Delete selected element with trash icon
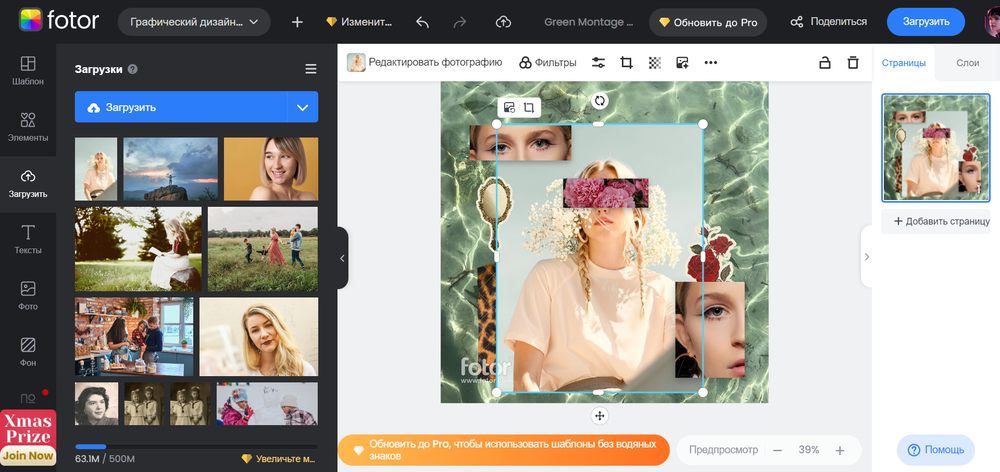Image resolution: width=1000 pixels, height=472 pixels. point(853,62)
